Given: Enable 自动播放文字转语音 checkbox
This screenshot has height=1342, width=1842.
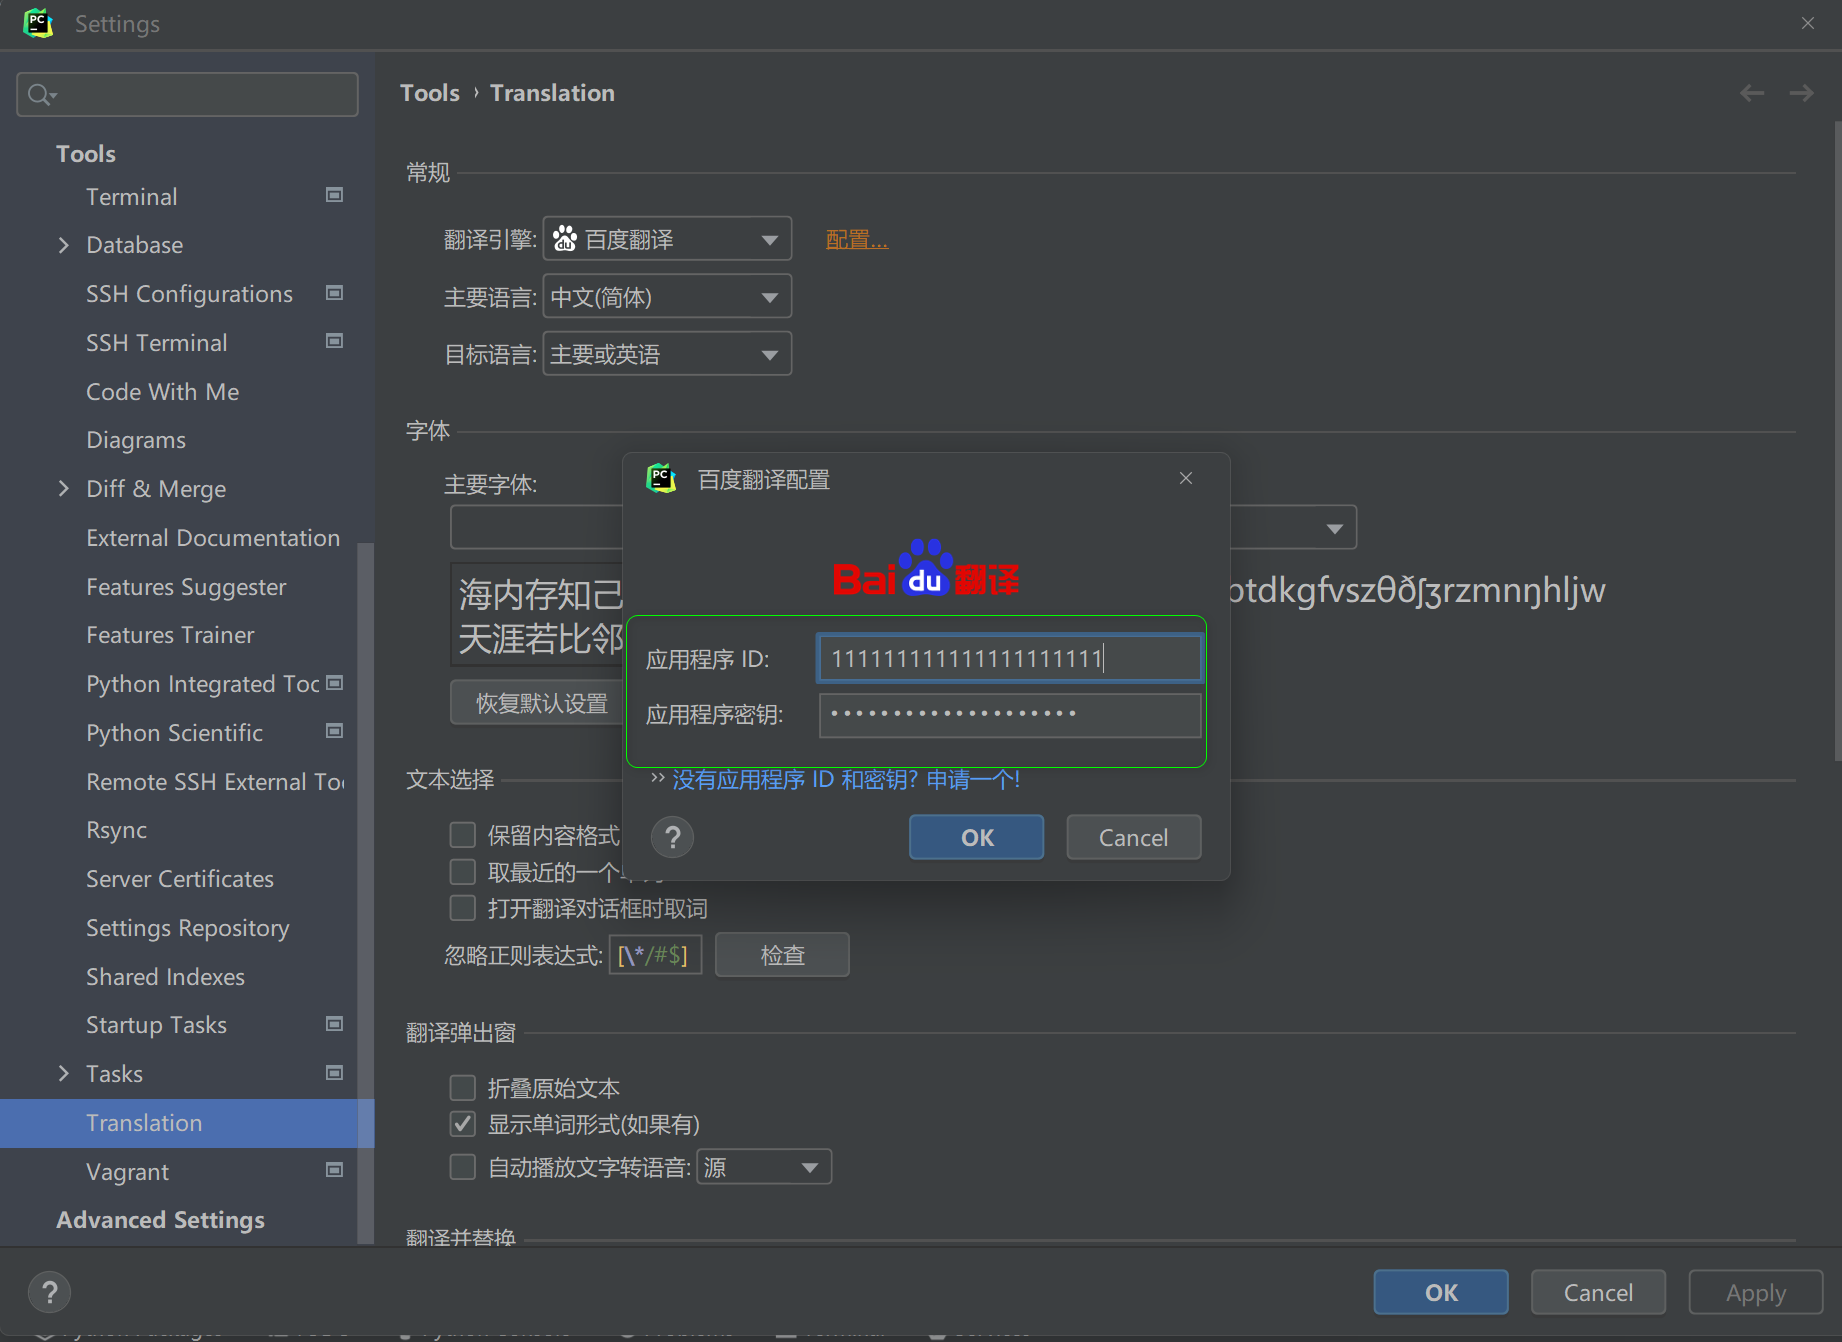Looking at the screenshot, I should coord(462,1167).
